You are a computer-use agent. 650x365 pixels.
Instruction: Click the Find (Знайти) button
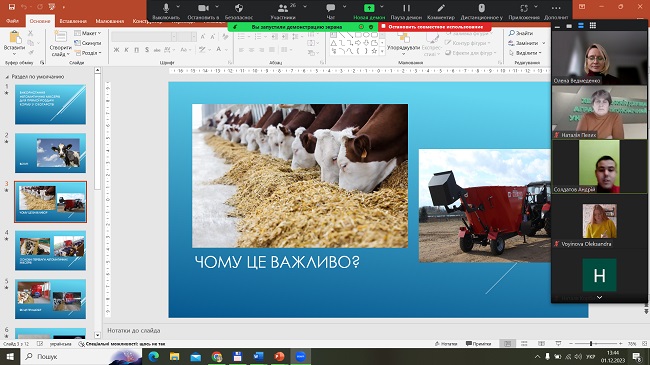tap(521, 33)
